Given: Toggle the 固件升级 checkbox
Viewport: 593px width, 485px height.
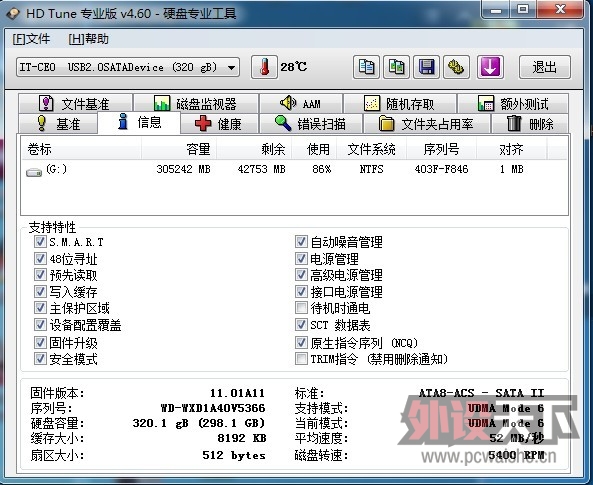Looking at the screenshot, I should coord(40,342).
